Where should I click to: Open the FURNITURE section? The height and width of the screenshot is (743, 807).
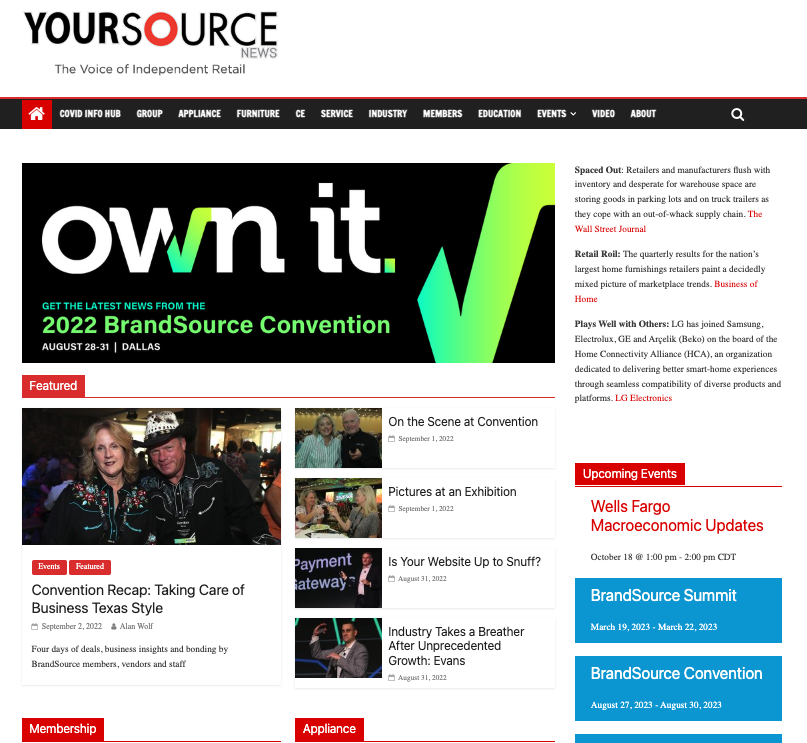tap(257, 114)
